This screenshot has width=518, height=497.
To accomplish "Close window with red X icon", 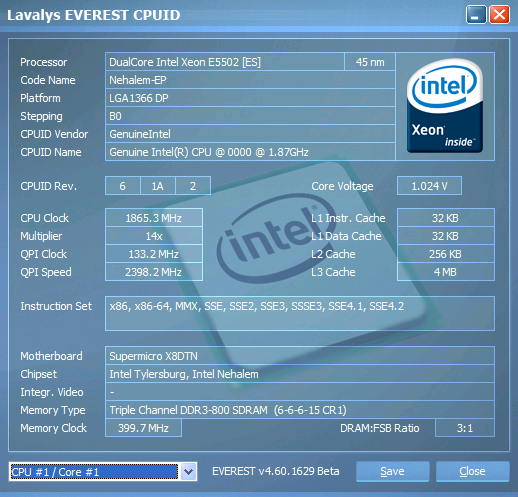I will pyautogui.click(x=499, y=15).
